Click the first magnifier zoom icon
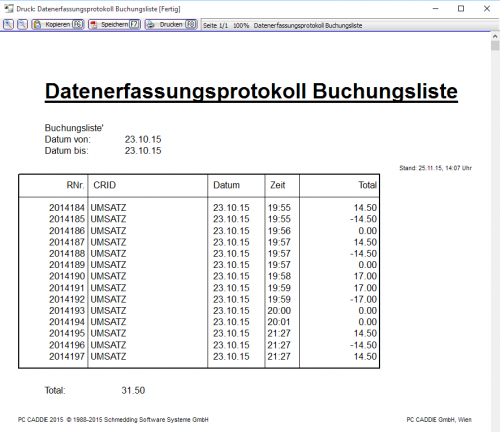The width and height of the screenshot is (500, 432). [8, 24]
